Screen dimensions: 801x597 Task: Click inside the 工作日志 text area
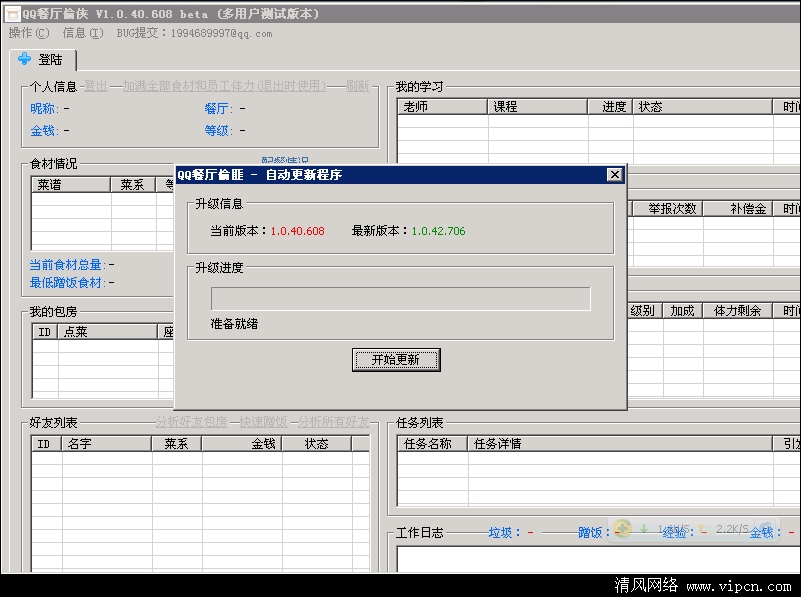click(598, 559)
